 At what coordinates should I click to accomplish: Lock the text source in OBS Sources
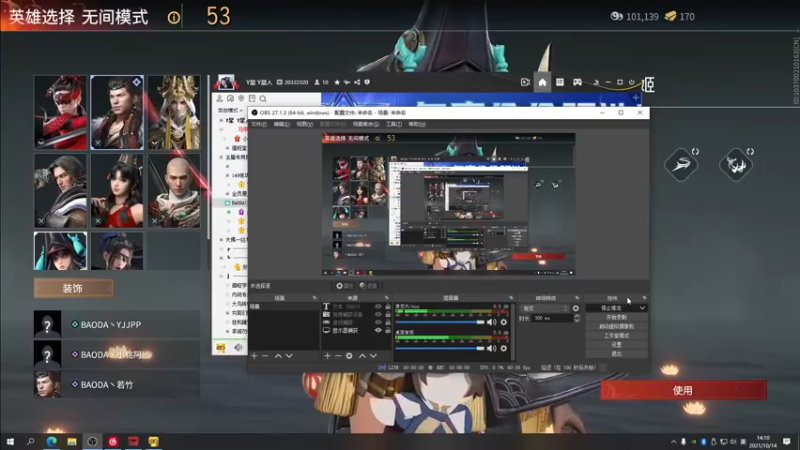[x=388, y=307]
